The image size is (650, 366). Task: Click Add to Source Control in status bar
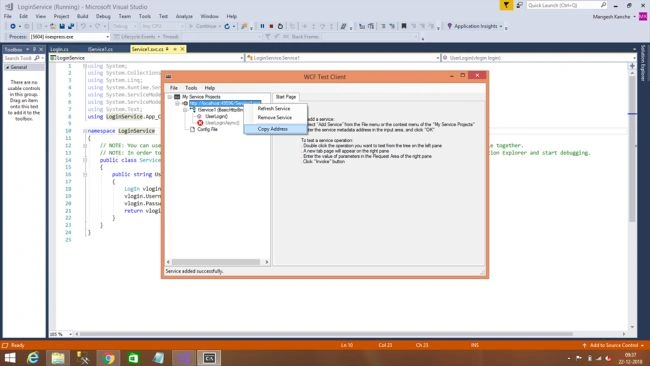613,345
